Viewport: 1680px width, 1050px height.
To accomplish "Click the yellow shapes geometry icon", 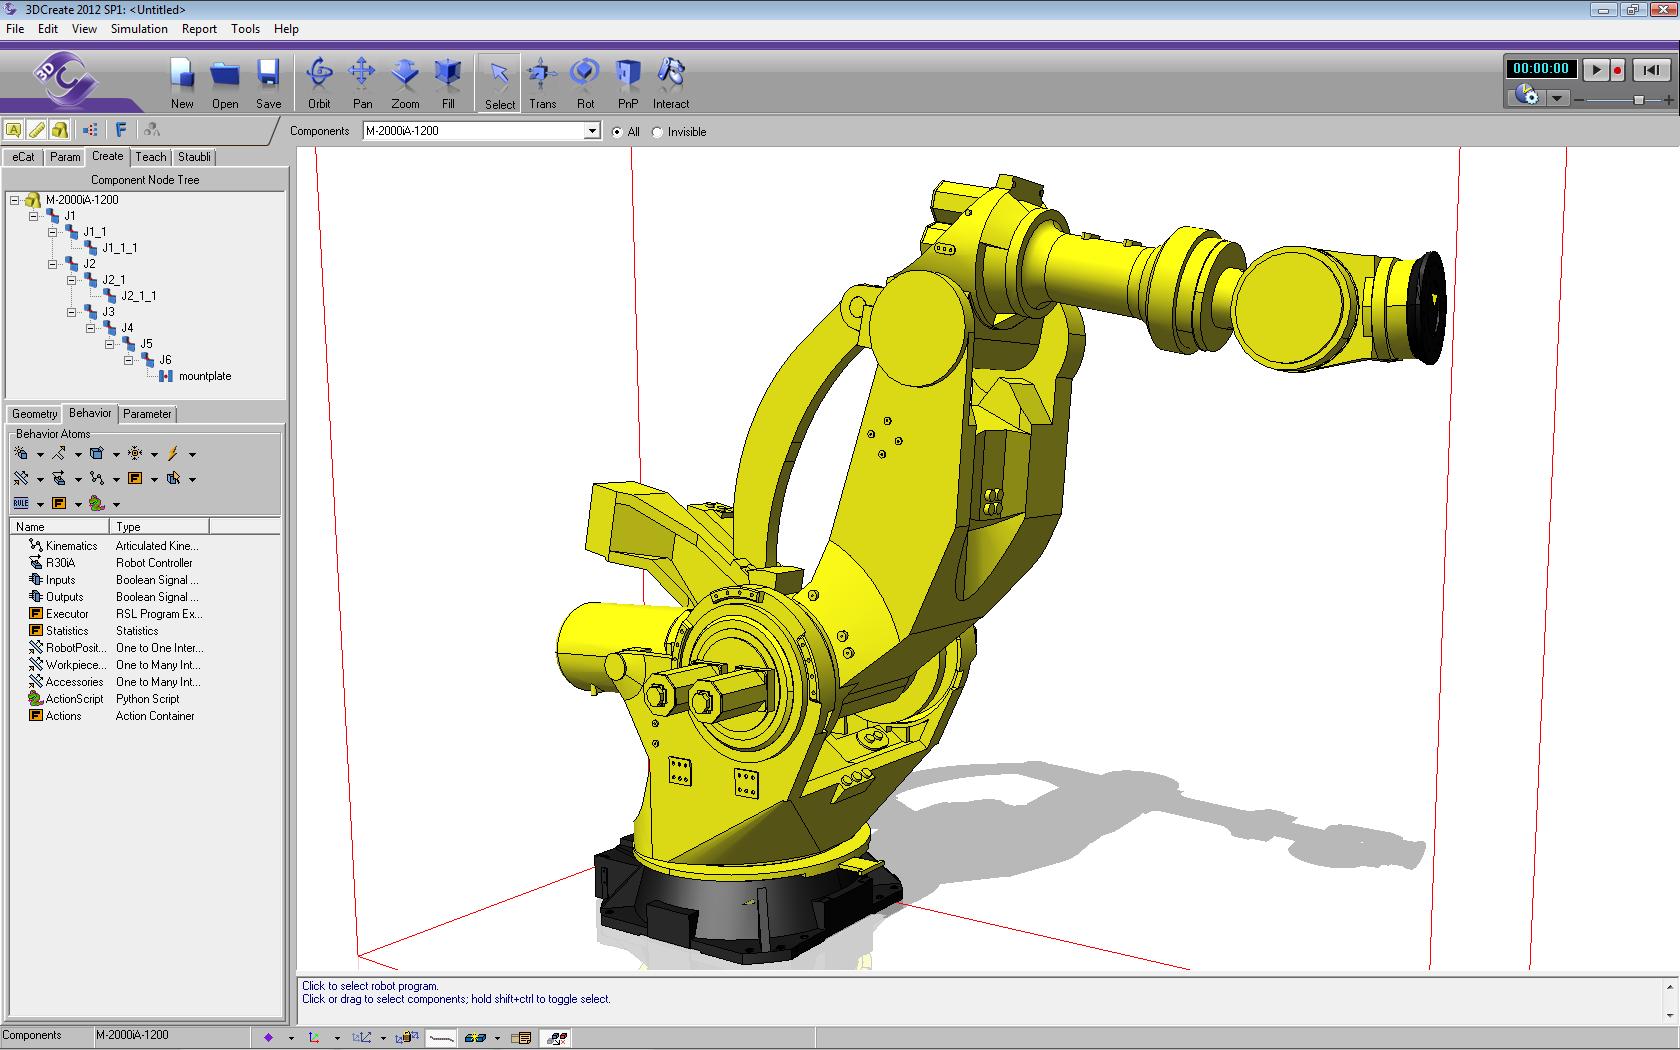I will 60,129.
